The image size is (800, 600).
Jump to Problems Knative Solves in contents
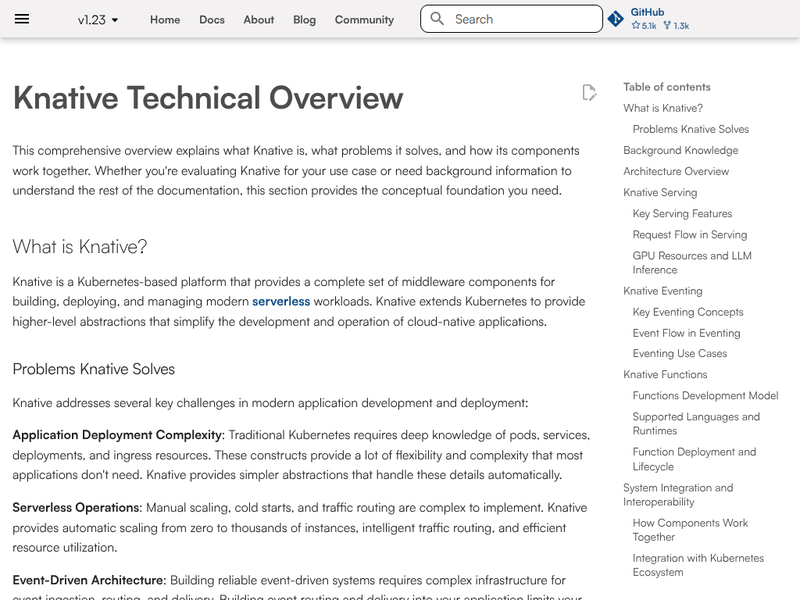click(x=691, y=129)
